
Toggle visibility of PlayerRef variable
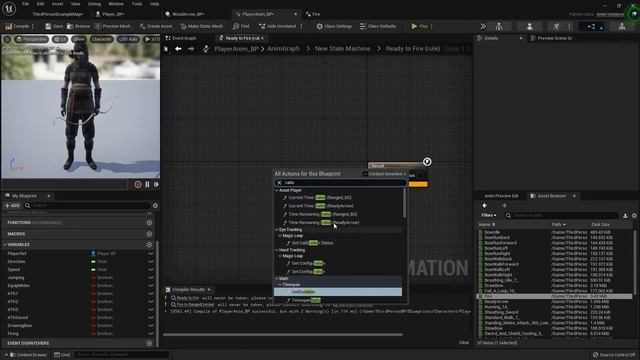tap(151, 253)
